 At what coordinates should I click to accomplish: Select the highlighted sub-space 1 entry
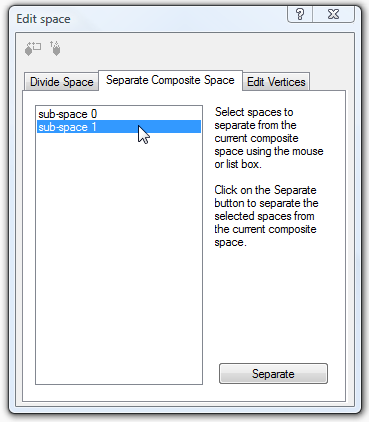pos(119,127)
